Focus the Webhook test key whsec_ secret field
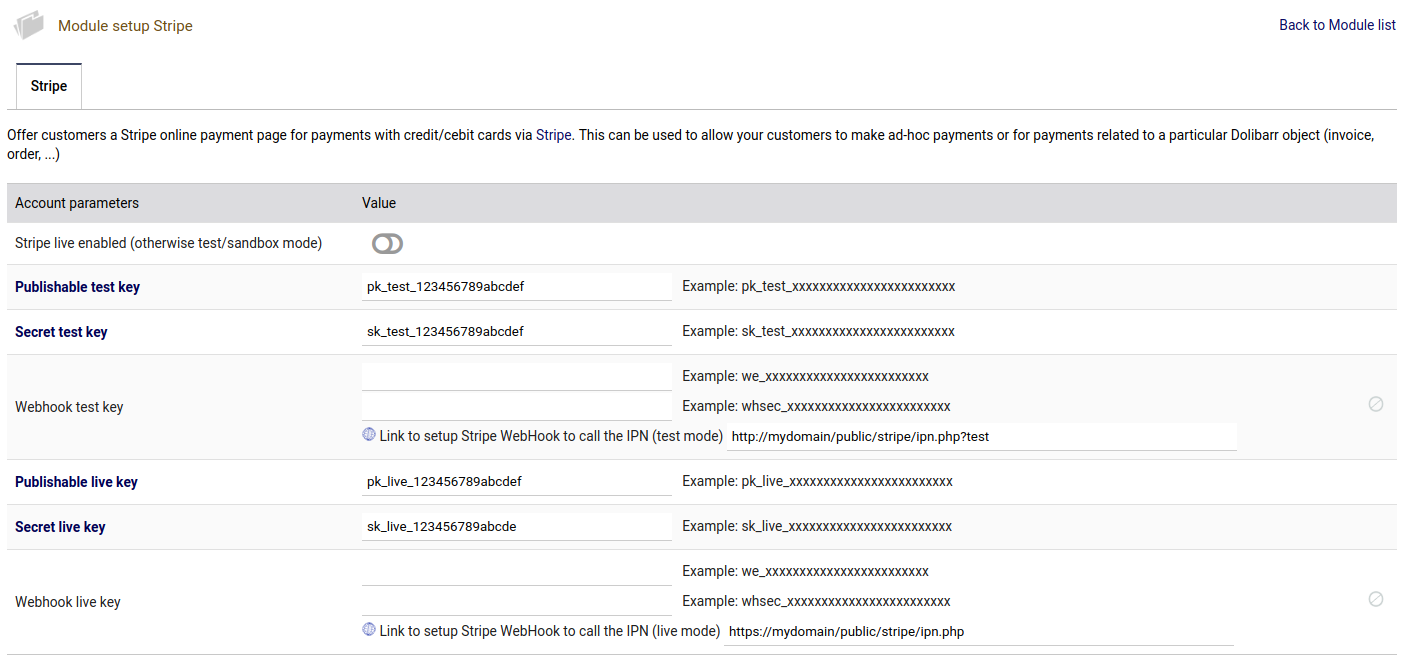The height and width of the screenshot is (662, 1407). click(x=517, y=407)
